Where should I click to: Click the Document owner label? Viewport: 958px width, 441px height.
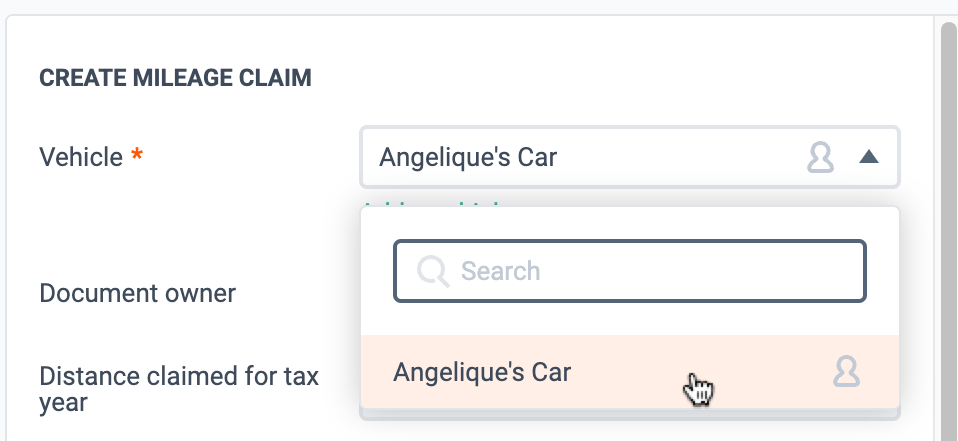coord(137,293)
